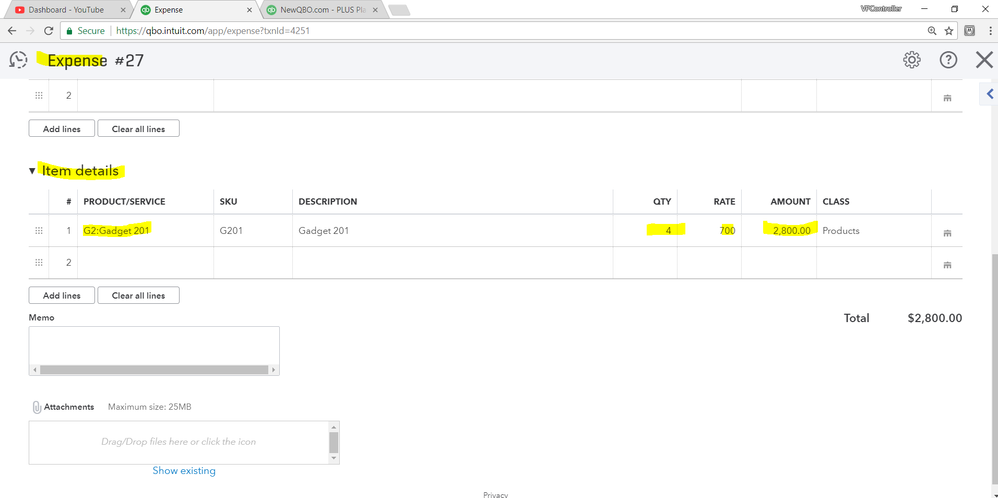998x498 pixels.
Task: Select the rate 700 cell
Action: tap(710, 231)
